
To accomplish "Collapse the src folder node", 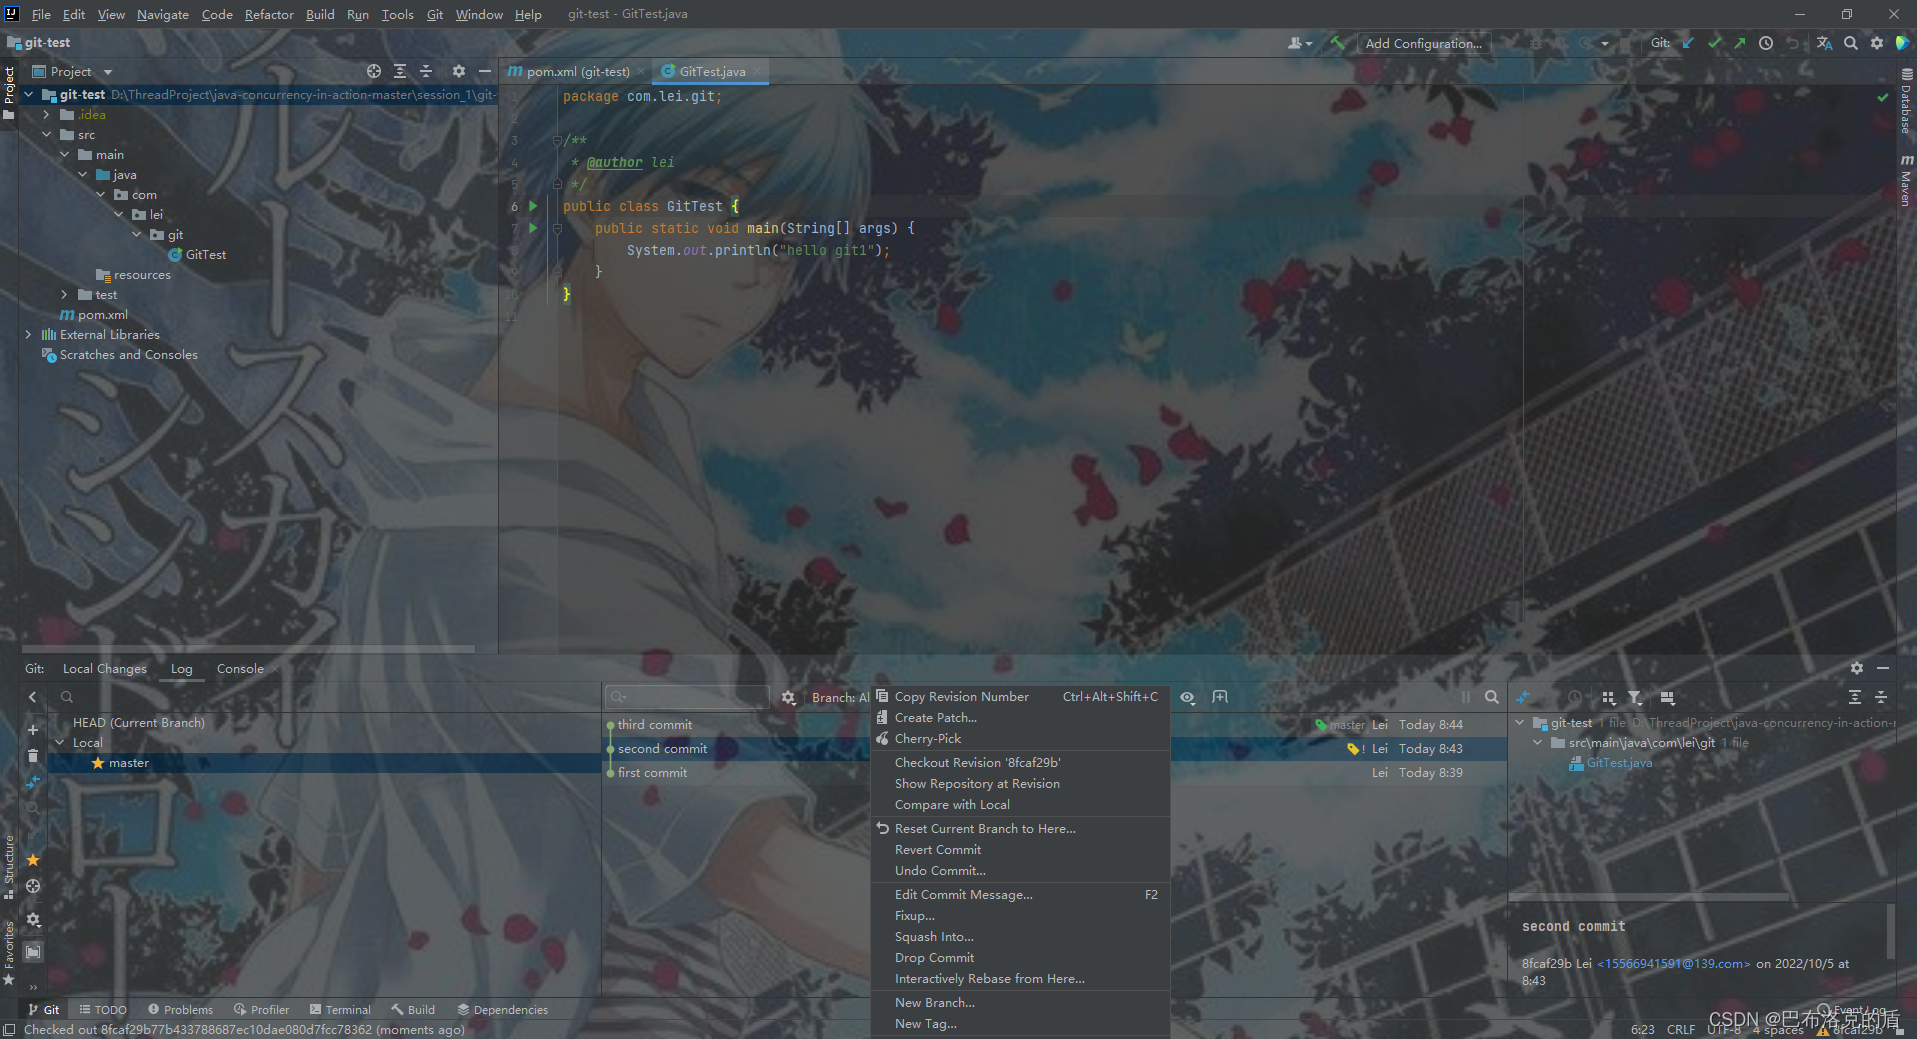I will click(46, 135).
